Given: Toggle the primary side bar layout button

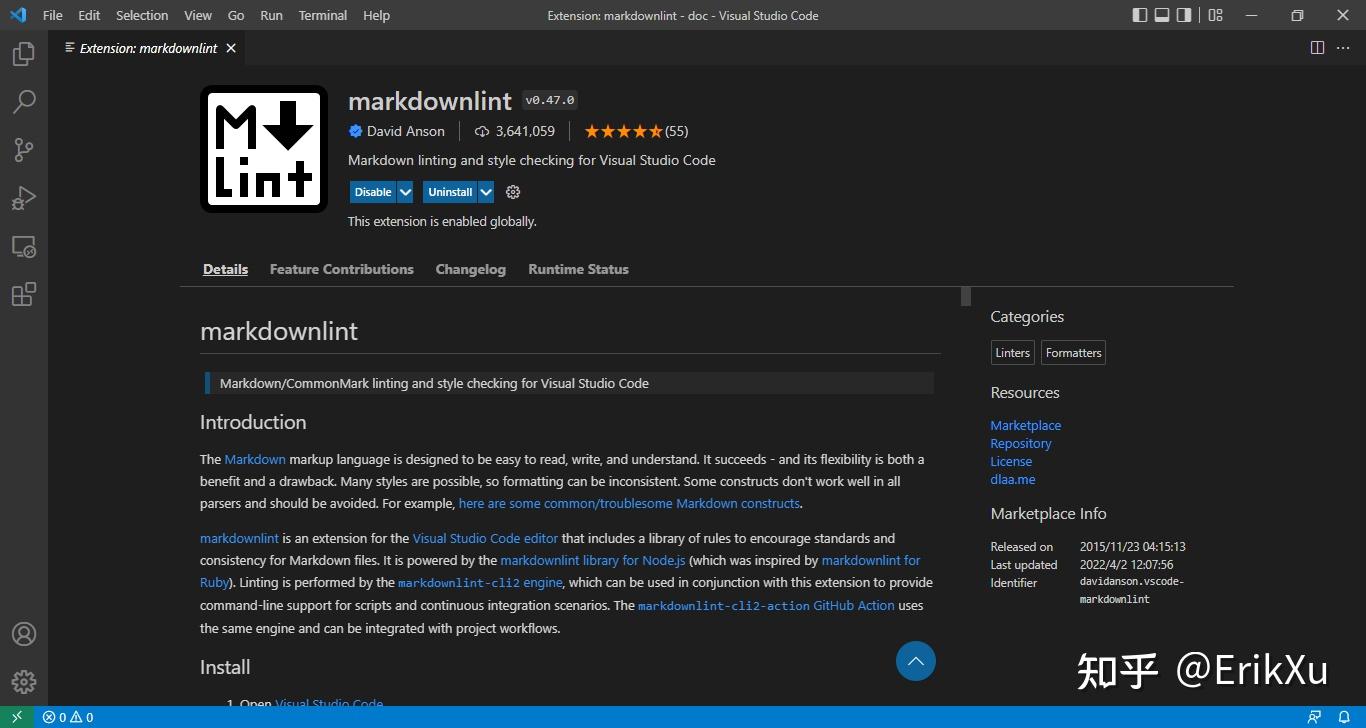Looking at the screenshot, I should (1140, 15).
